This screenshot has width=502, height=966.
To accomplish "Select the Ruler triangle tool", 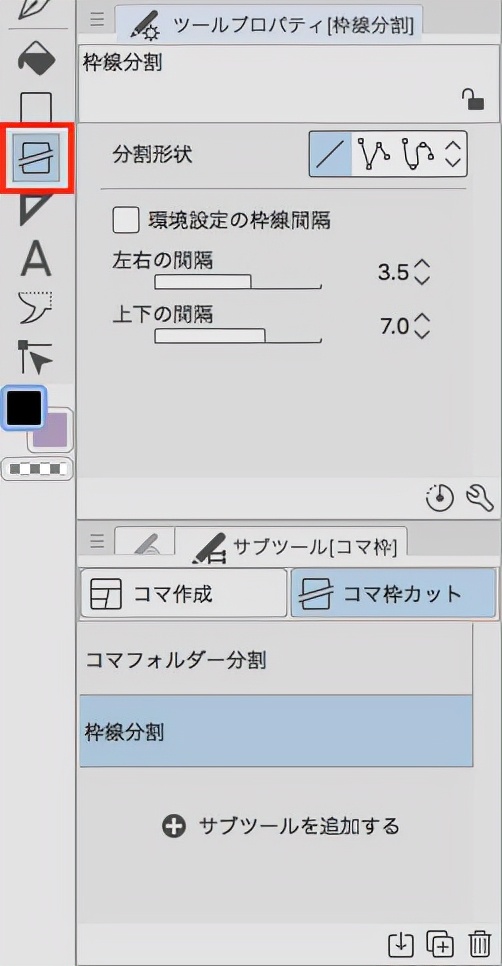I will pyautogui.click(x=36, y=211).
